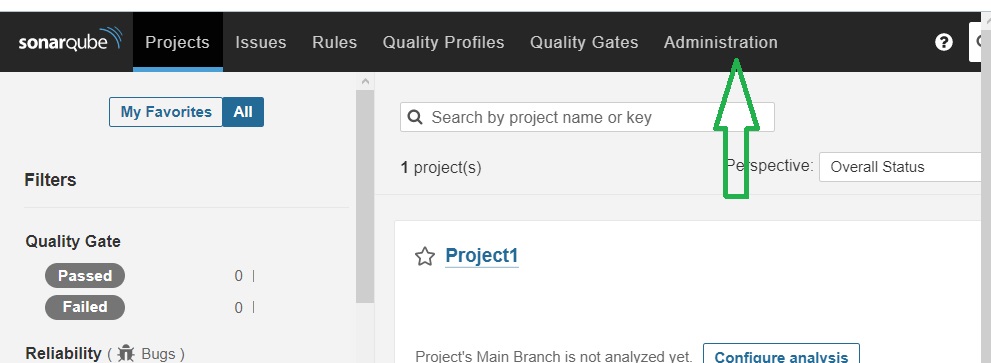Image resolution: width=991 pixels, height=363 pixels.
Task: Click the Configure analysis button
Action: [x=781, y=355]
